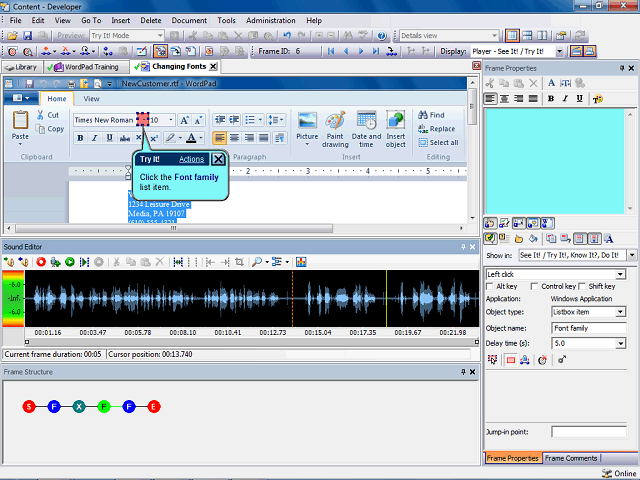Image resolution: width=640 pixels, height=480 pixels.
Task: Click Bold icon in Frame Properties panel
Action: tap(551, 99)
